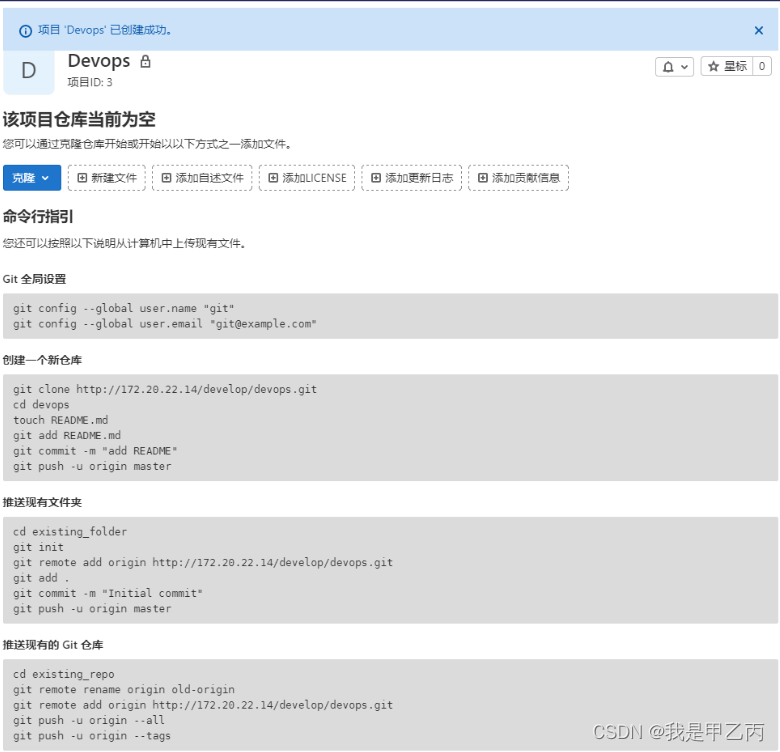Click the git clone devops.git command line
This screenshot has width=780, height=752.
(x=165, y=389)
